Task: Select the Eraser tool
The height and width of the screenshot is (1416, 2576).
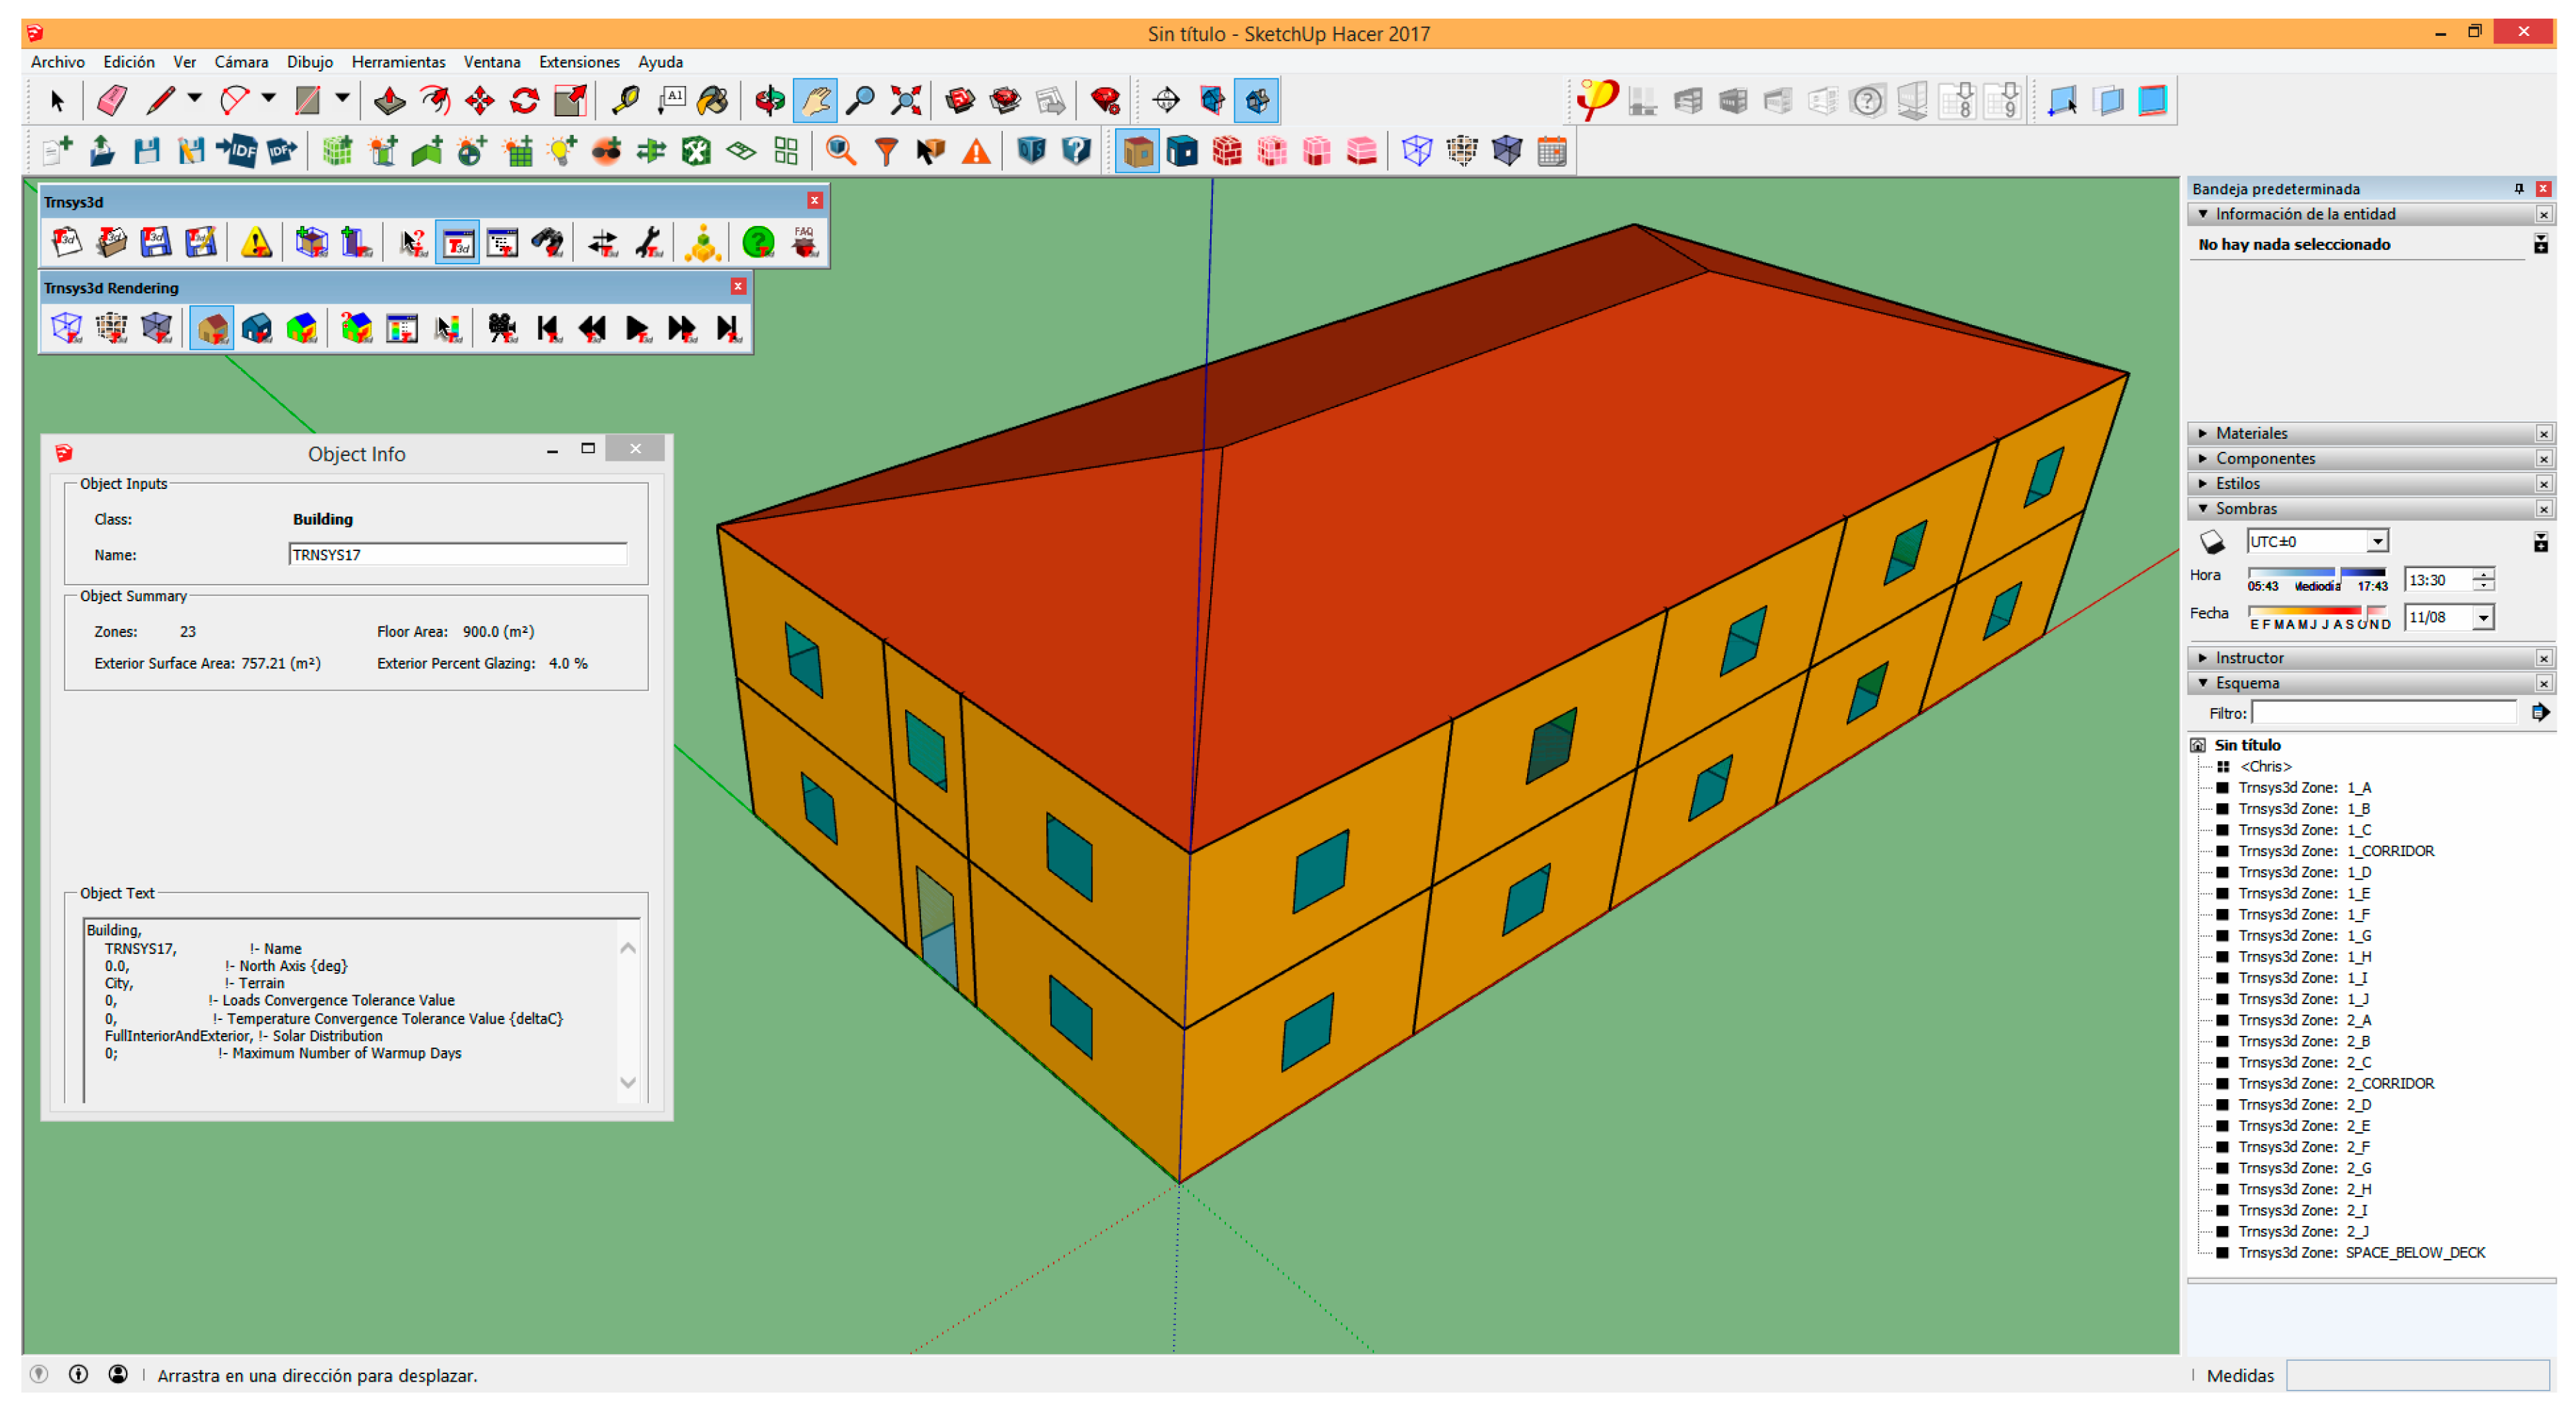Action: coord(111,100)
